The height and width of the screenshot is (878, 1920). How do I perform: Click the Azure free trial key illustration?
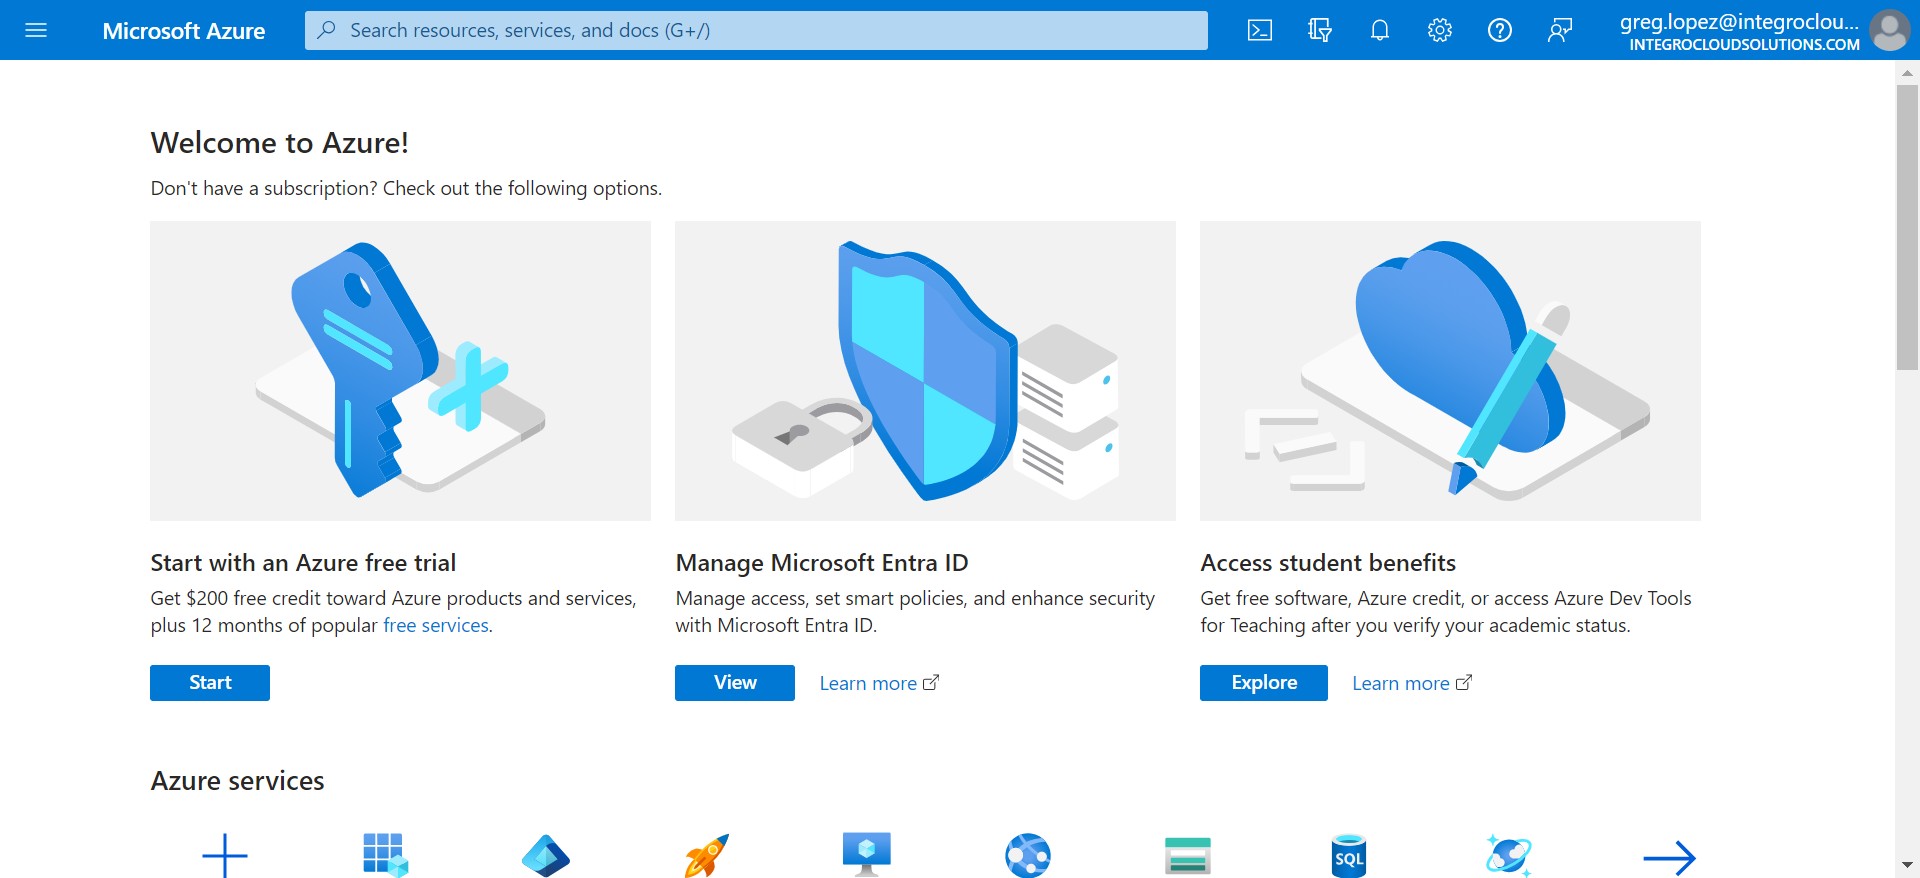click(400, 371)
